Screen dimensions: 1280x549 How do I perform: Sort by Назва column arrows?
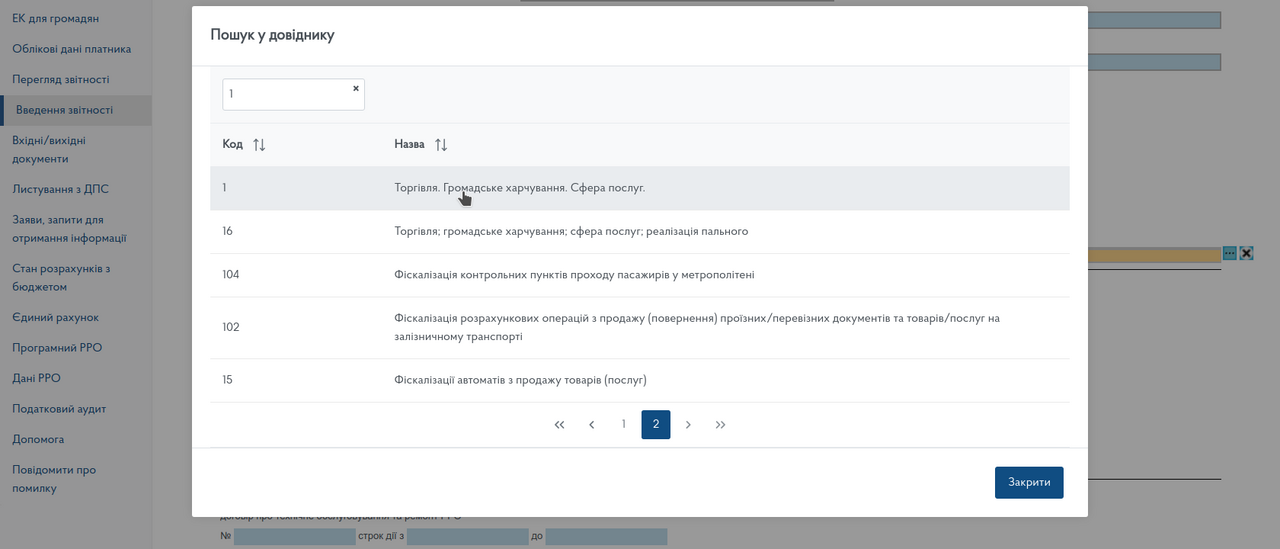[x=441, y=145]
